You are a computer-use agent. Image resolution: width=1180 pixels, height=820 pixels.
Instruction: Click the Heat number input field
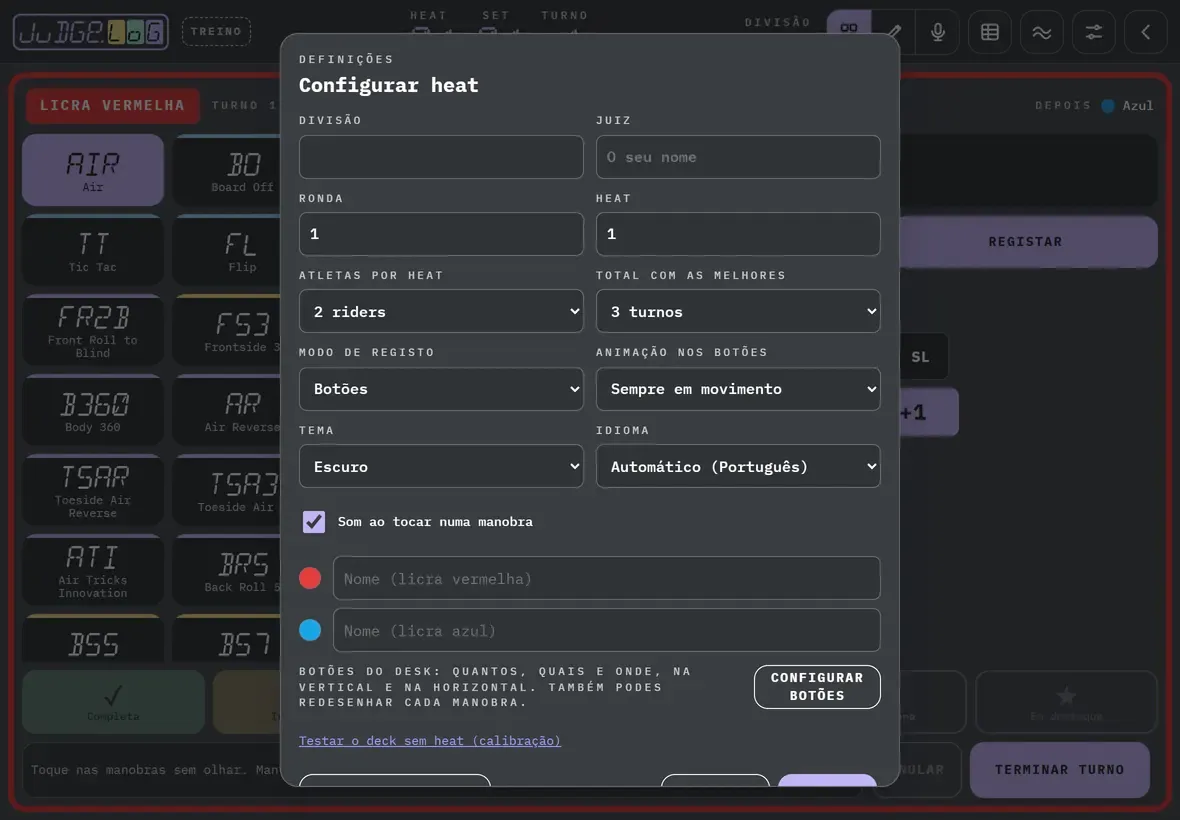click(x=738, y=234)
